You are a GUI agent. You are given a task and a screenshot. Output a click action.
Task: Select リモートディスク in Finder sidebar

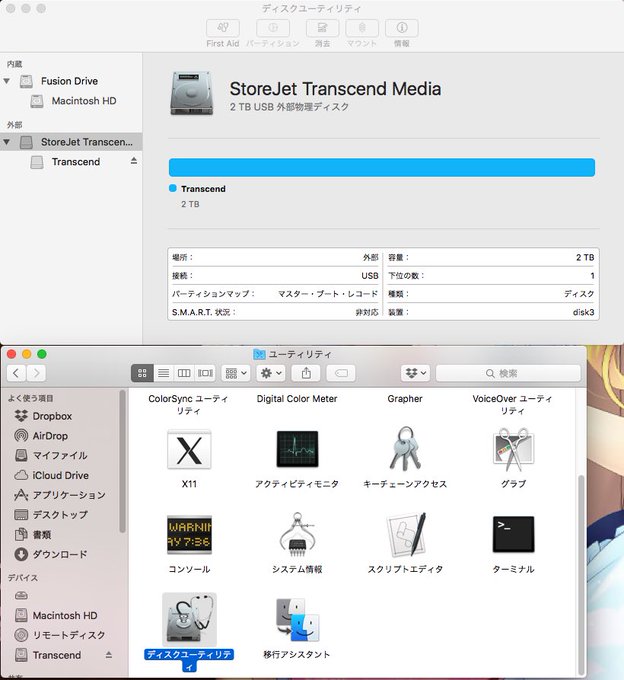pyautogui.click(x=60, y=635)
